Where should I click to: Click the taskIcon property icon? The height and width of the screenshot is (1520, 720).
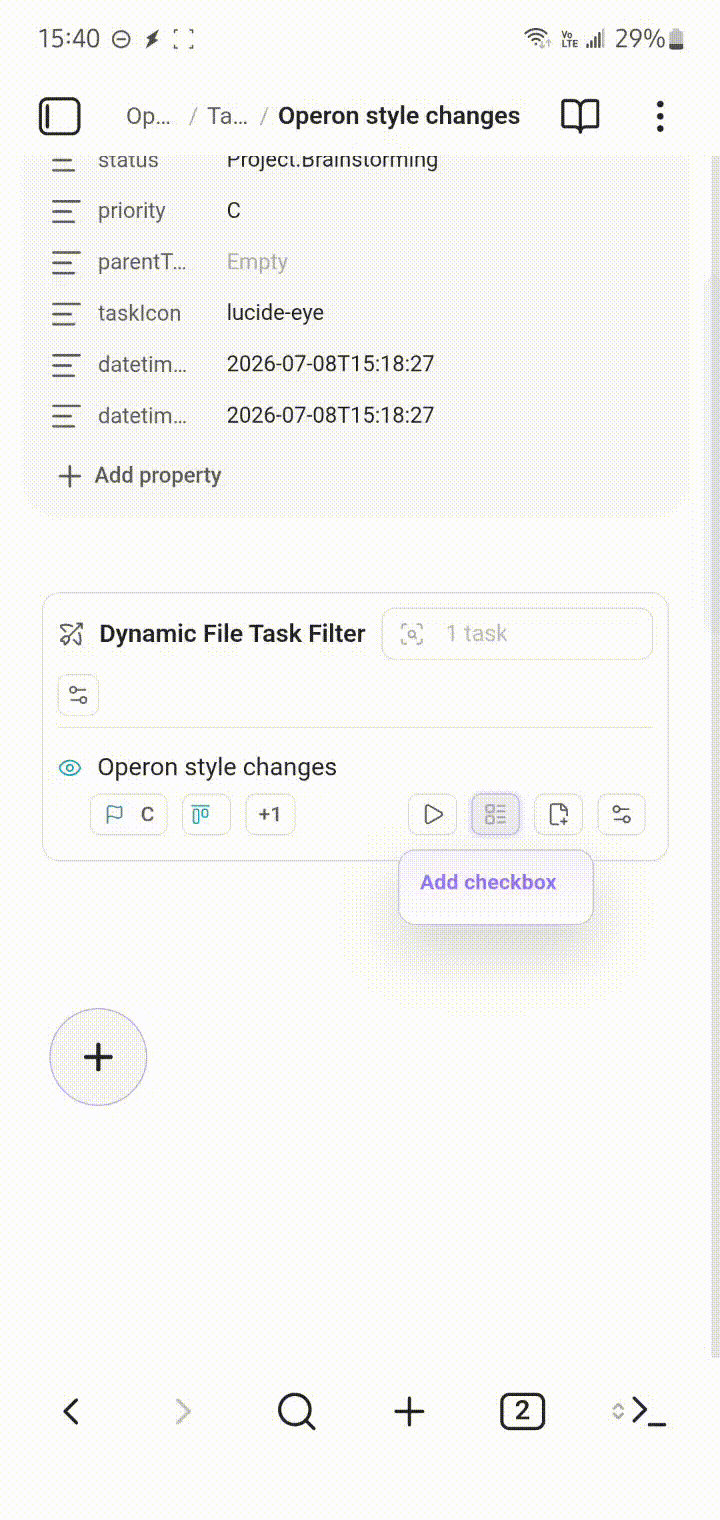[x=65, y=313]
